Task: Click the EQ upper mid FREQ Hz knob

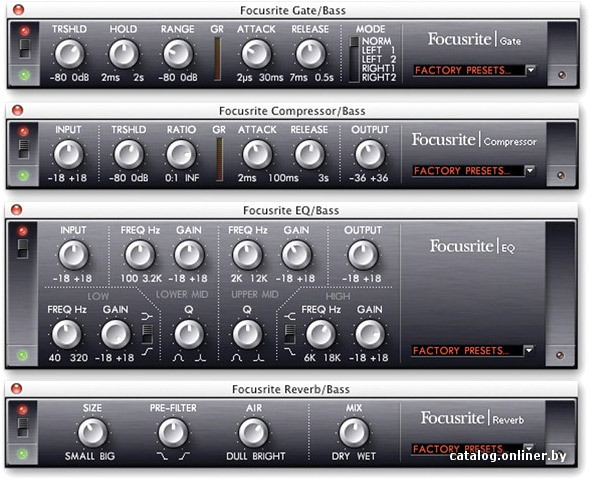Action: coord(248,255)
